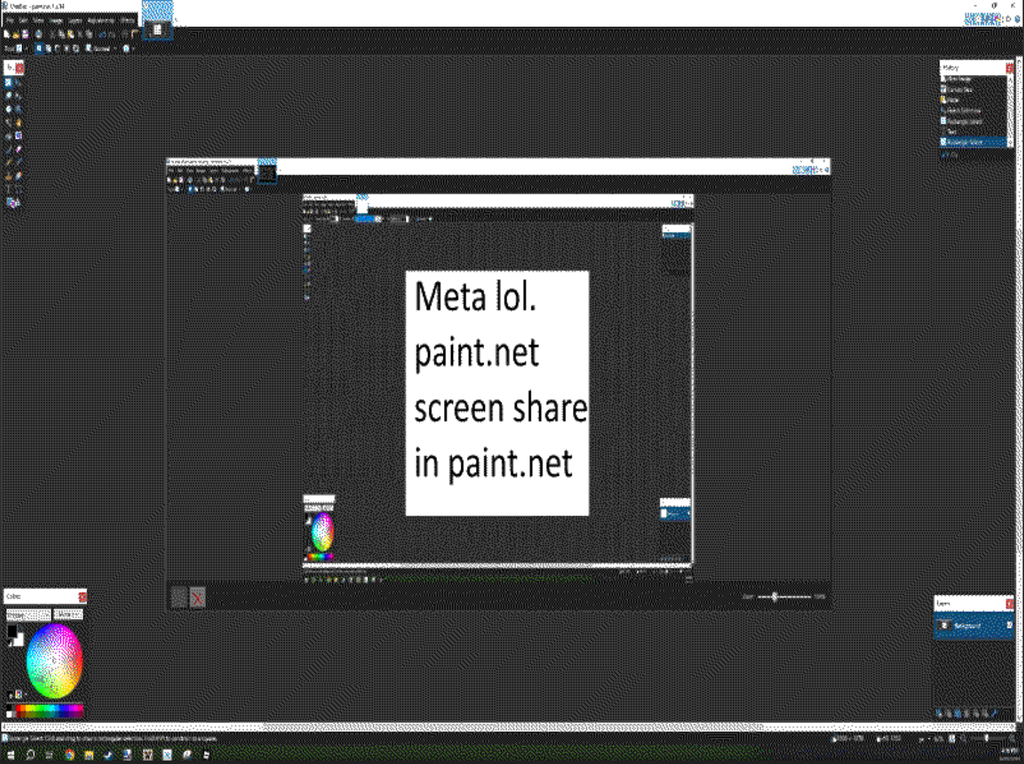Close the Layers panel
This screenshot has height=764, width=1024.
coord(1010,603)
